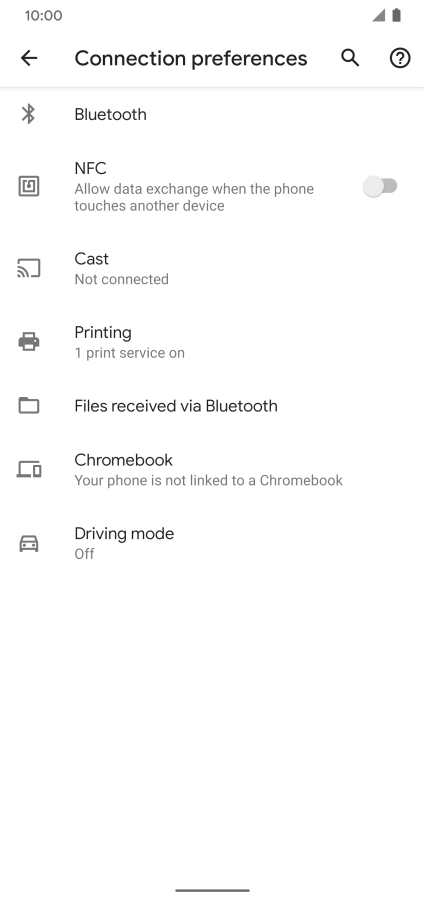Tap the Chromebook devices icon
Viewport: 425px width, 898px height.
29,470
